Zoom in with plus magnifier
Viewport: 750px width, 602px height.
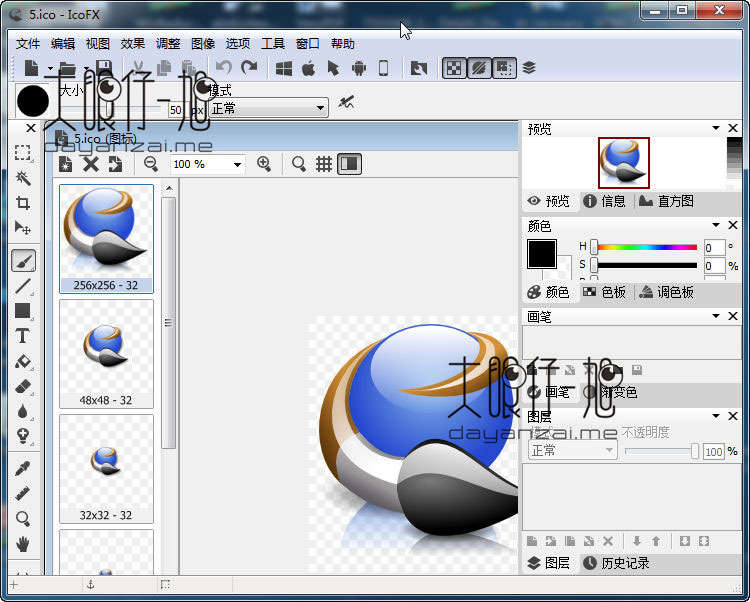(x=264, y=164)
